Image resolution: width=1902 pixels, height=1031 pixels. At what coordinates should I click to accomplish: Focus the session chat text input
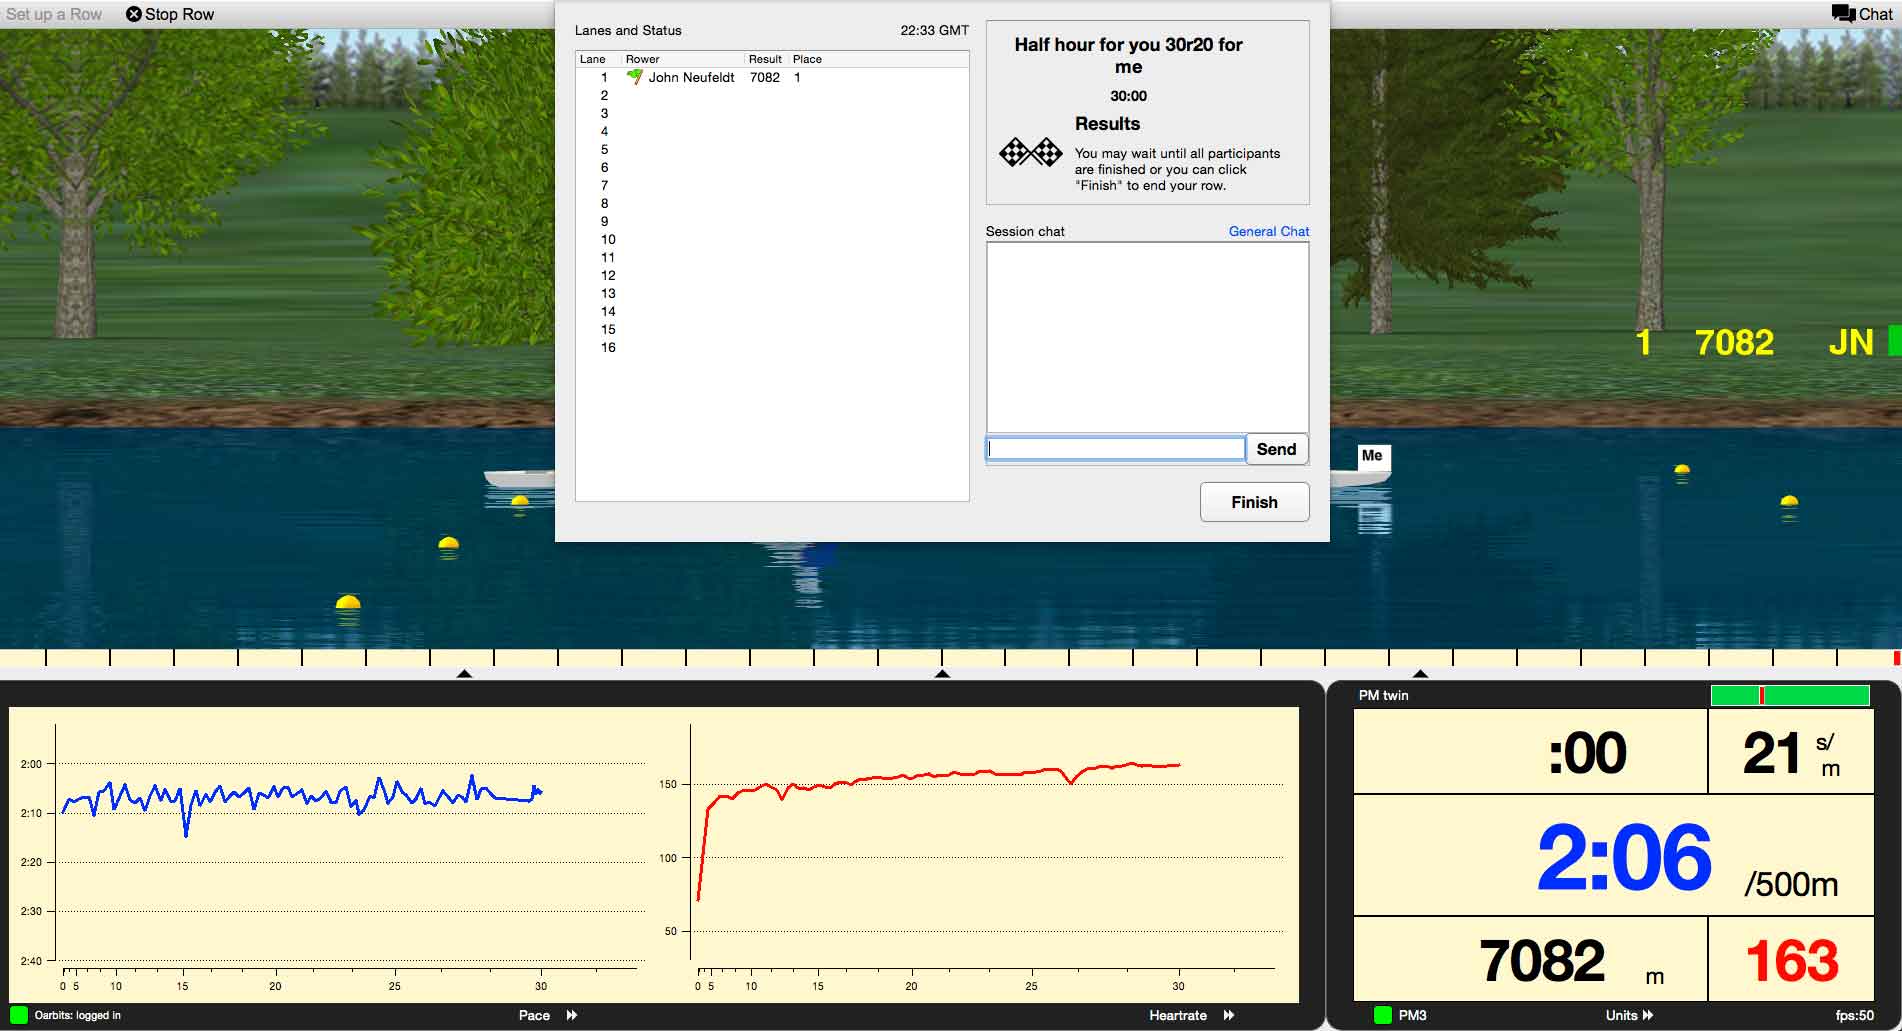point(1115,449)
